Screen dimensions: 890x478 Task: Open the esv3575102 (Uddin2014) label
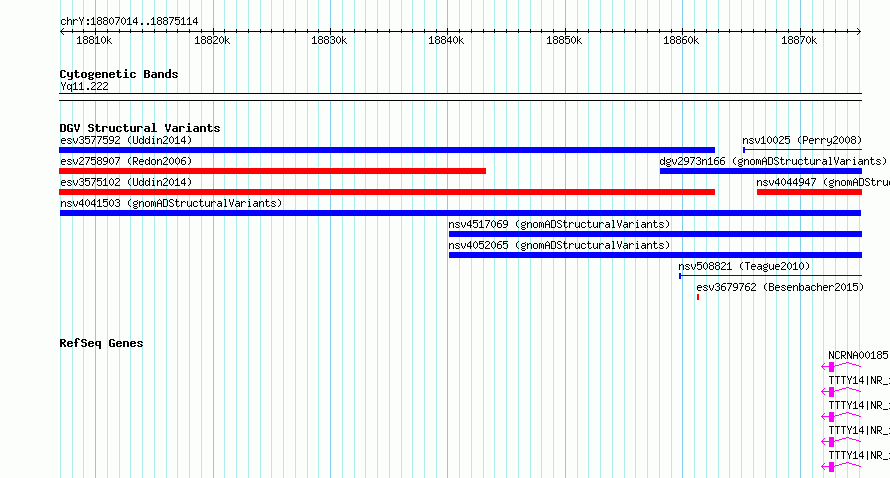(126, 182)
